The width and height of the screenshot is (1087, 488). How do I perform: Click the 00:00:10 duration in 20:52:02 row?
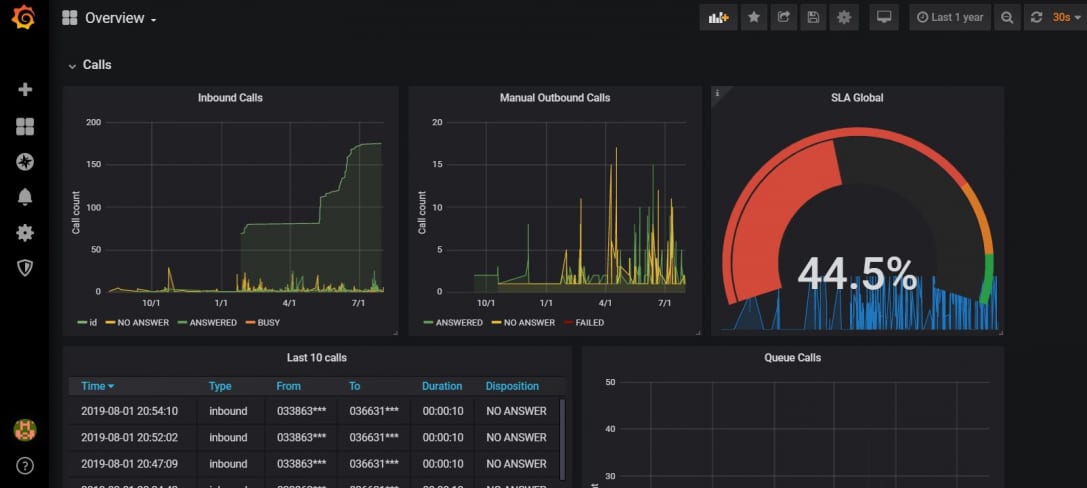tap(443, 437)
